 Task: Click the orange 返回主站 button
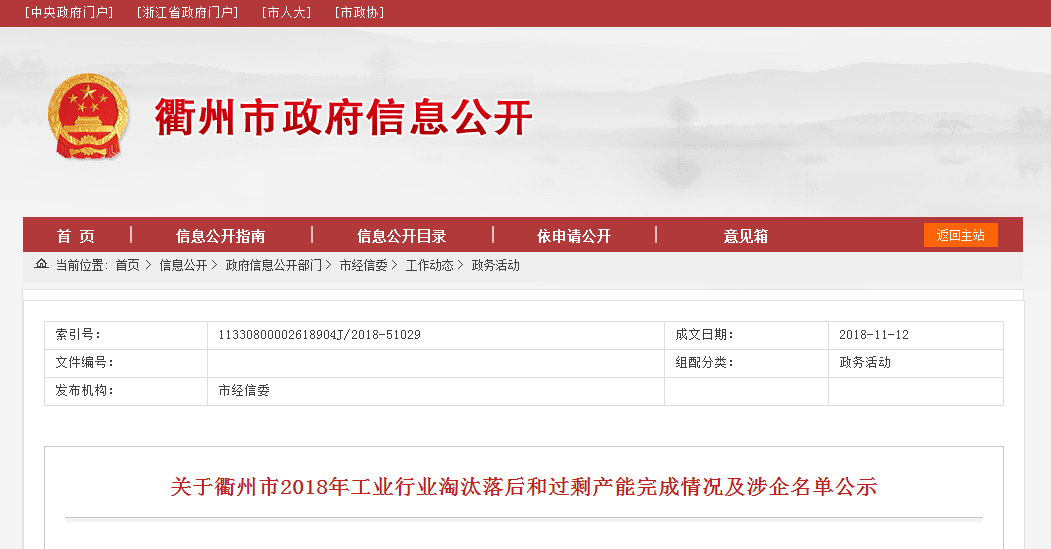click(960, 236)
